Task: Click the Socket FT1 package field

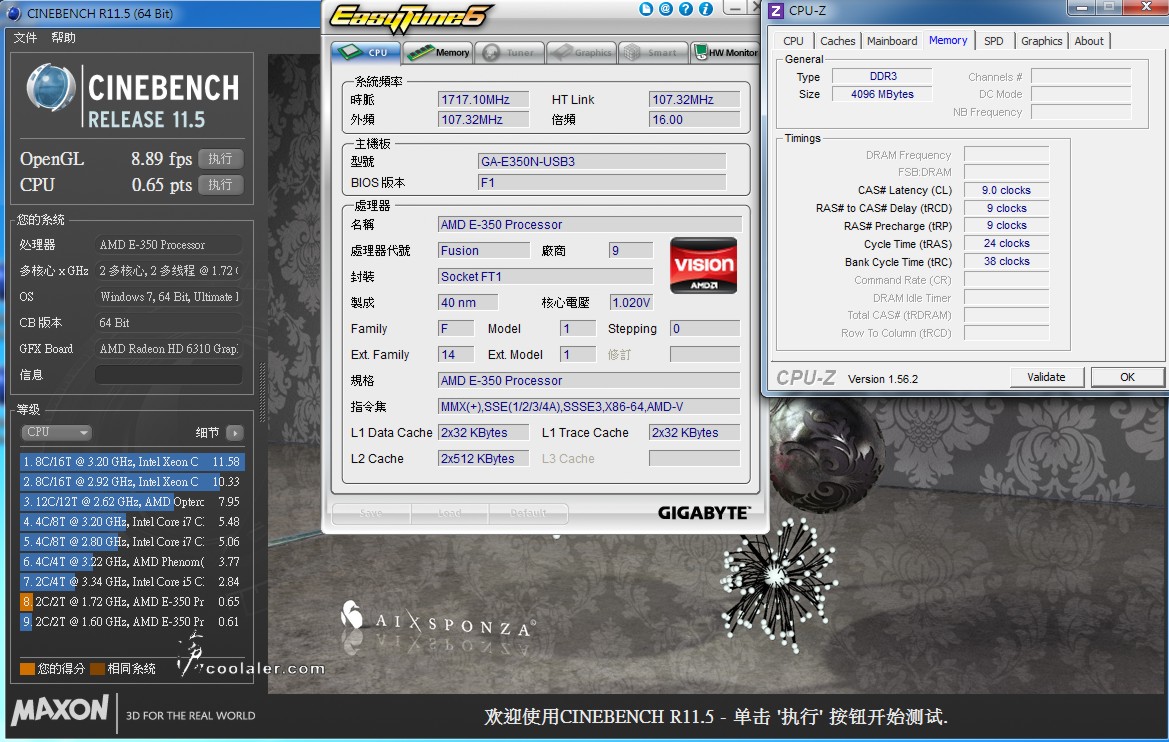Action: coord(545,277)
